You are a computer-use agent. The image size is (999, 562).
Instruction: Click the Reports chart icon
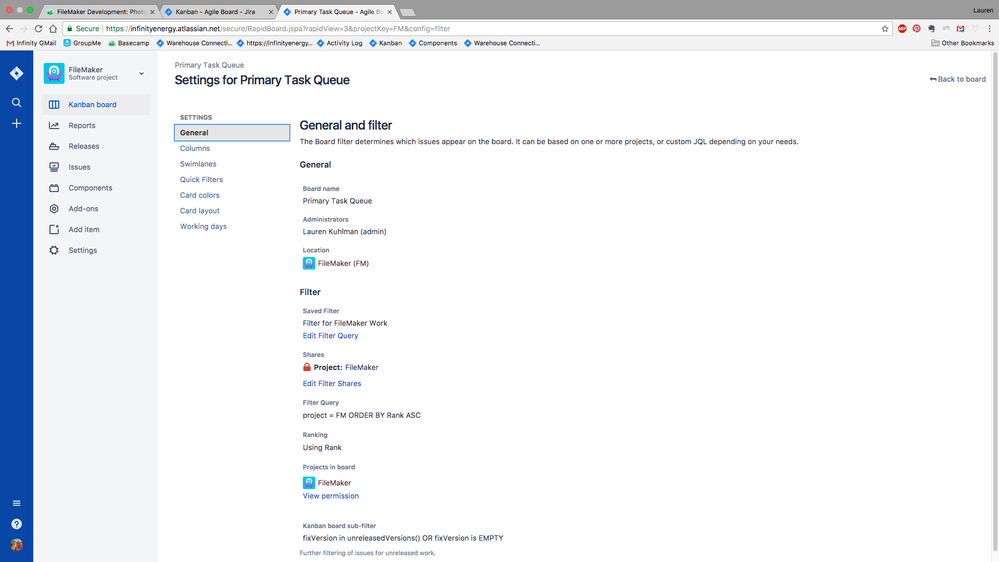[54, 126]
